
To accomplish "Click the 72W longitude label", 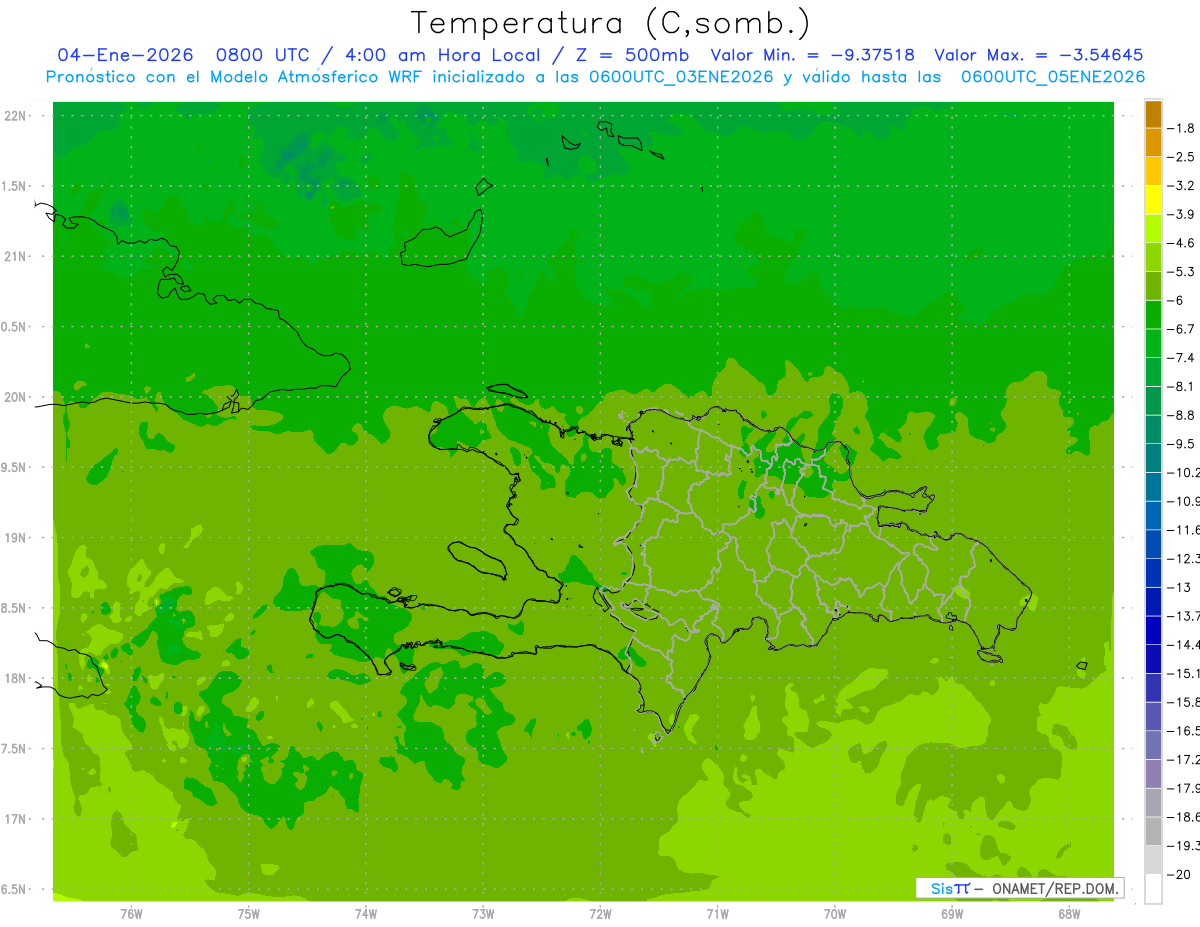I will tap(600, 914).
